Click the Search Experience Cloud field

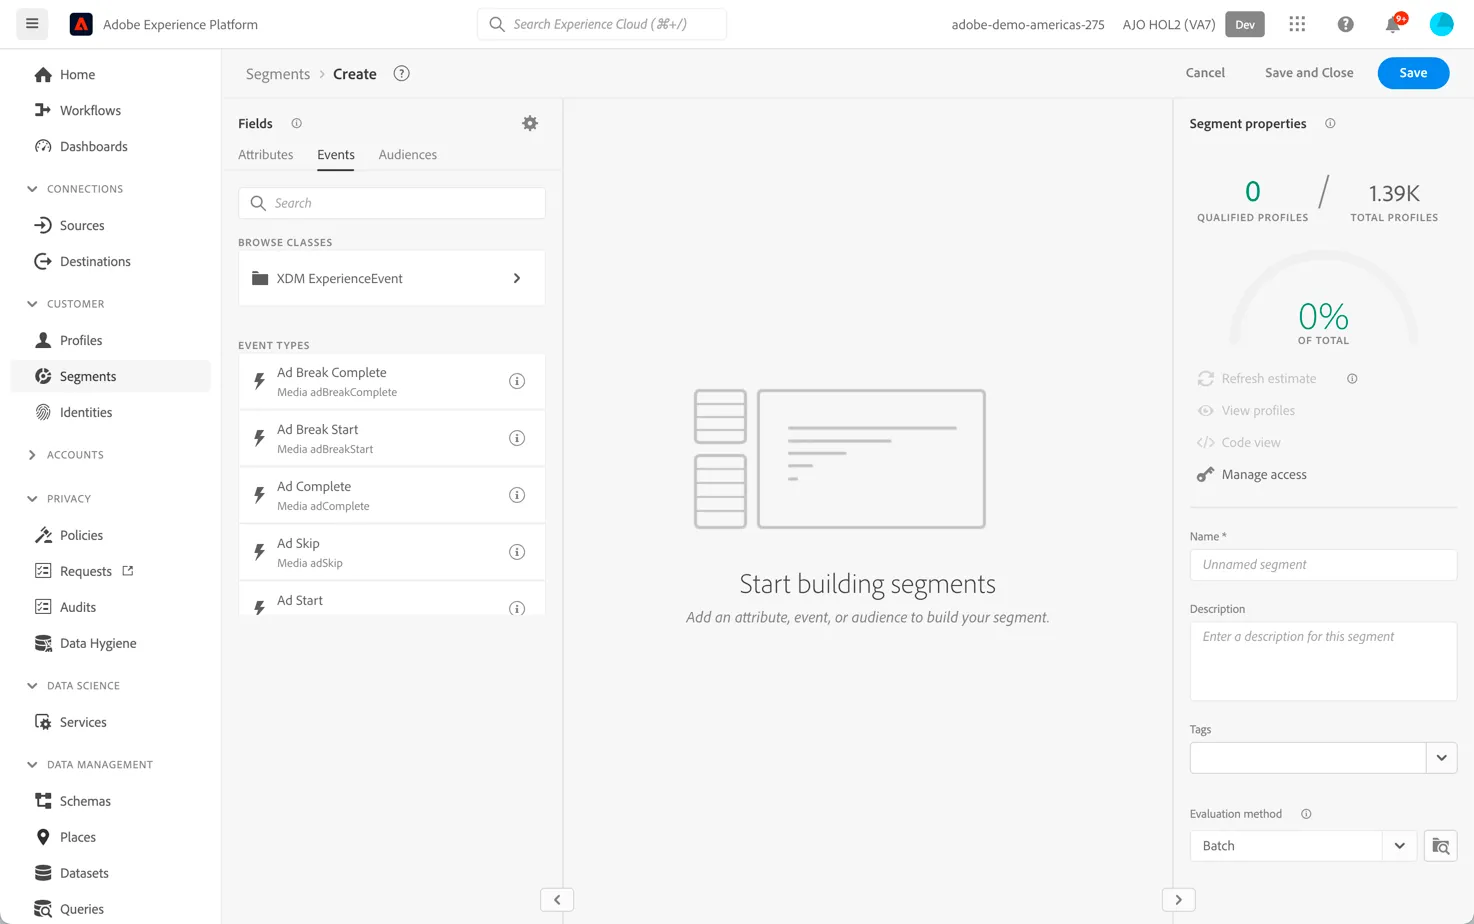[602, 24]
